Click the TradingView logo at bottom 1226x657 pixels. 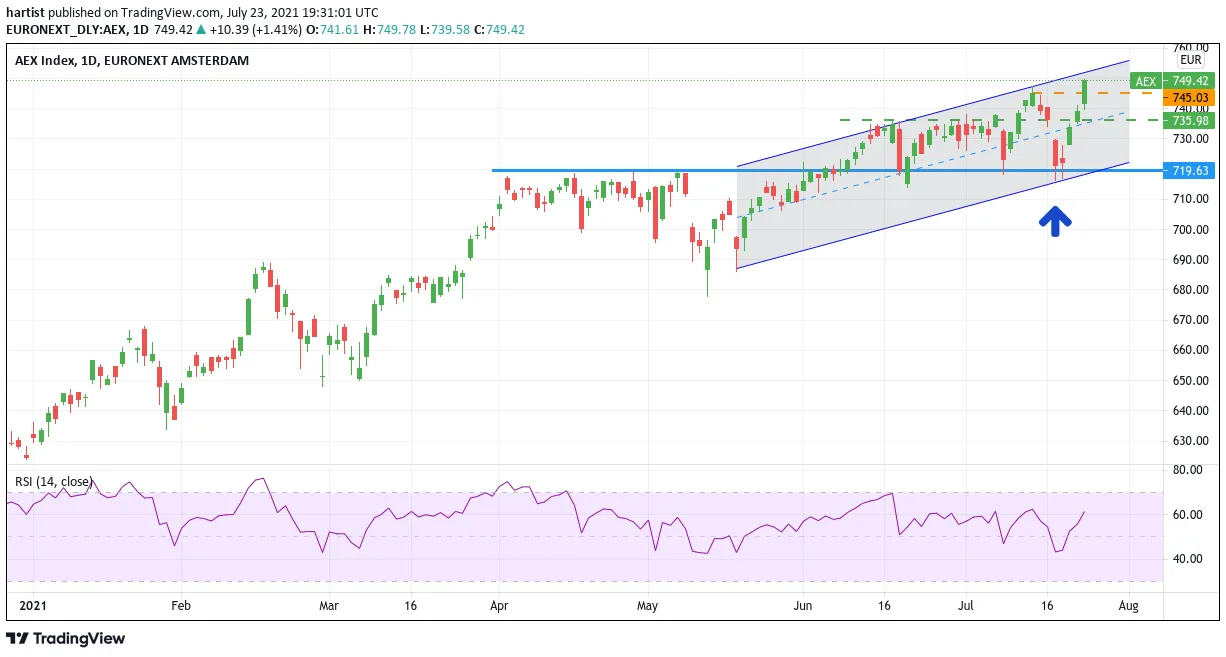66,638
